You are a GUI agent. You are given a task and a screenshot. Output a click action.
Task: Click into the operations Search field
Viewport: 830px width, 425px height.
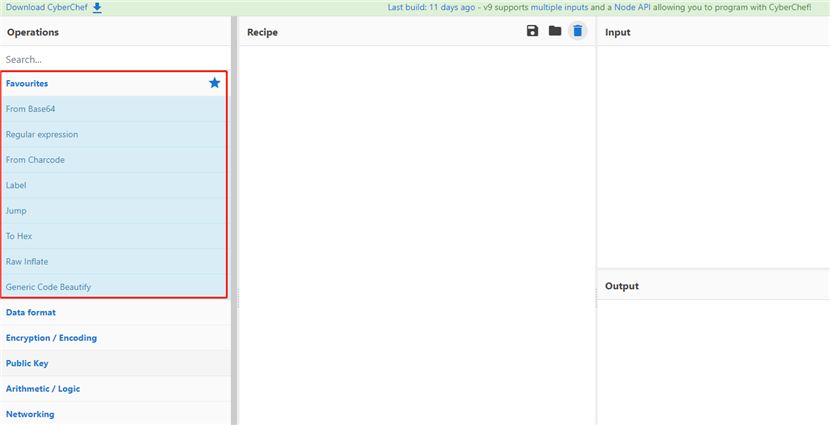pos(115,59)
